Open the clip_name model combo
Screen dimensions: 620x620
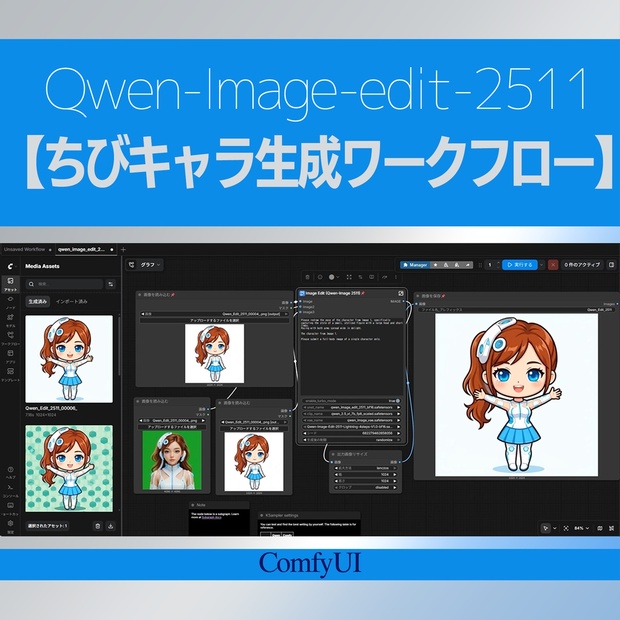(351, 414)
